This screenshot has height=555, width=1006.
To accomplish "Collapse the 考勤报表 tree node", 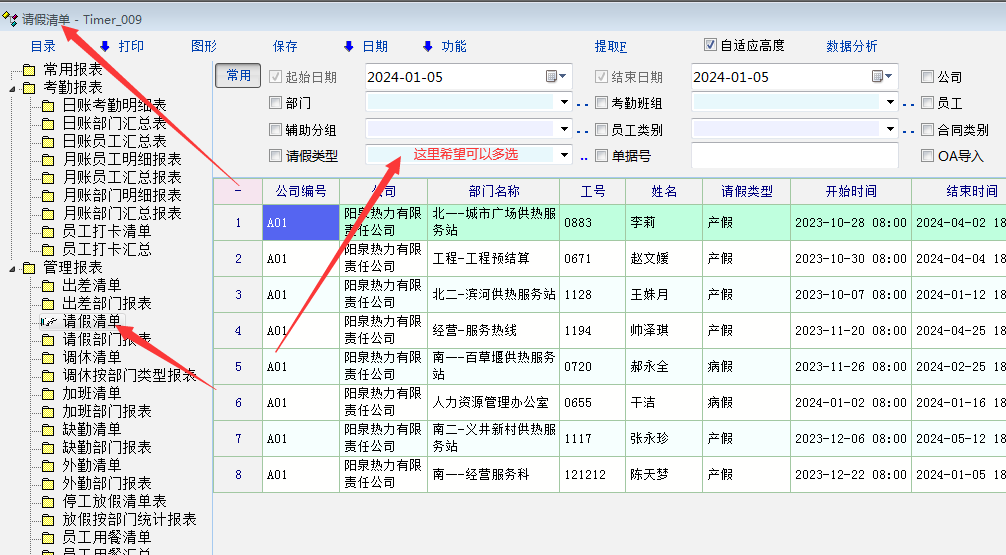I will 13,88.
